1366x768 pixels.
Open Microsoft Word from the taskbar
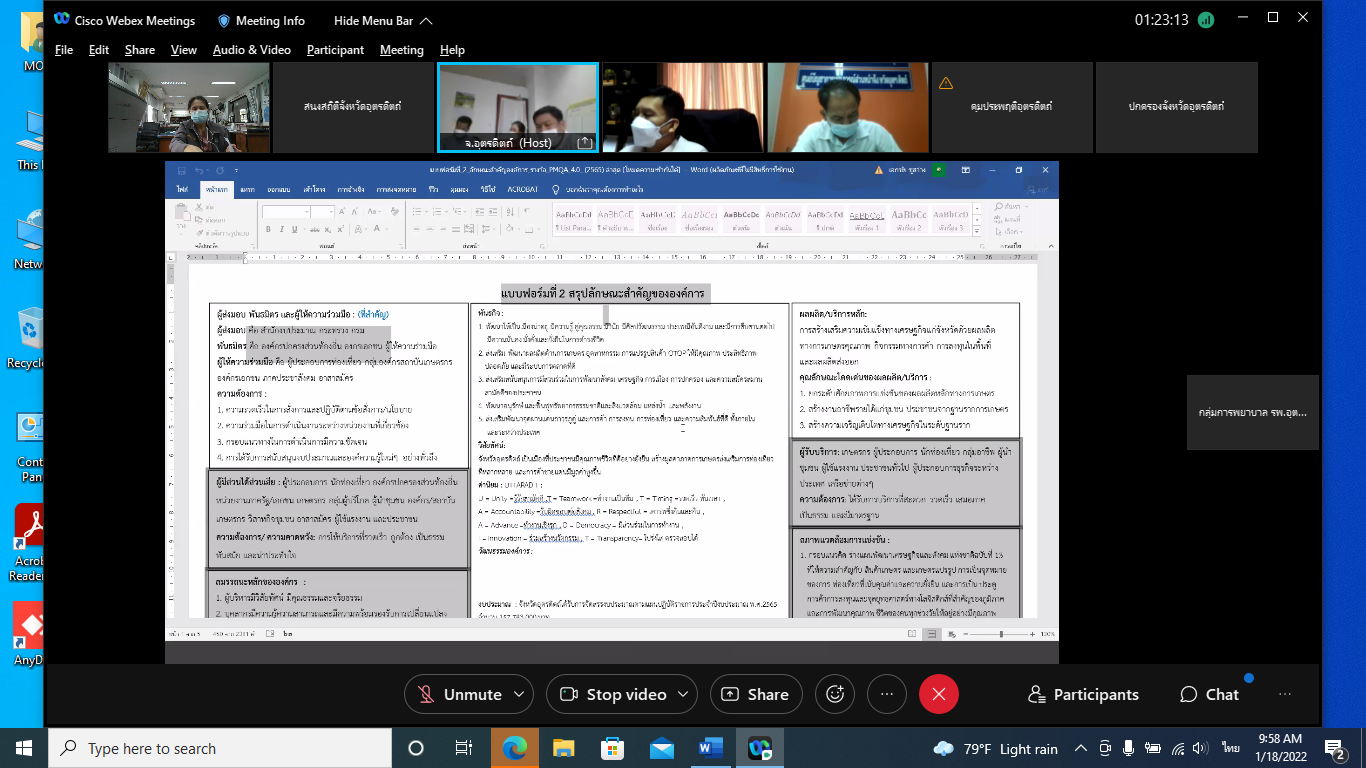click(711, 748)
